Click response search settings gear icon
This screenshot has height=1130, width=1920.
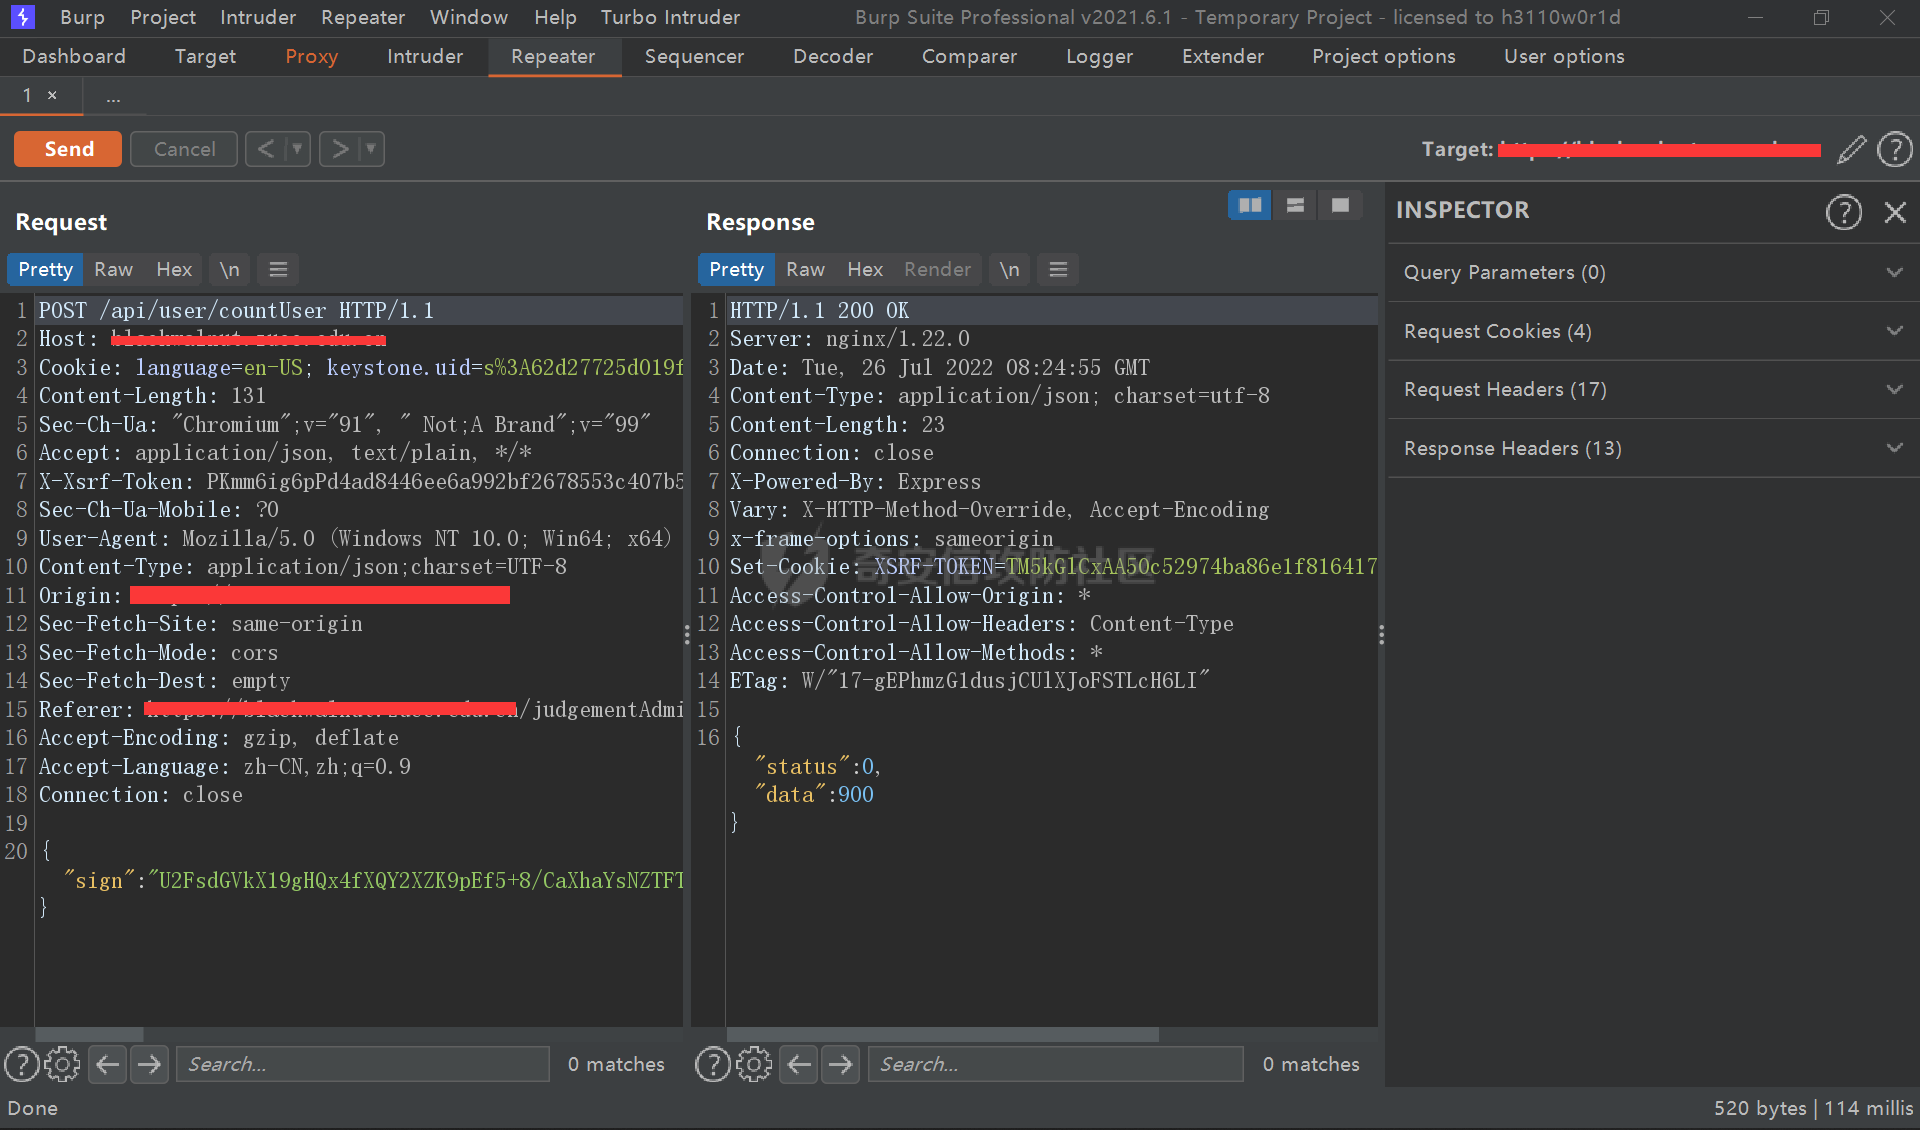point(754,1064)
